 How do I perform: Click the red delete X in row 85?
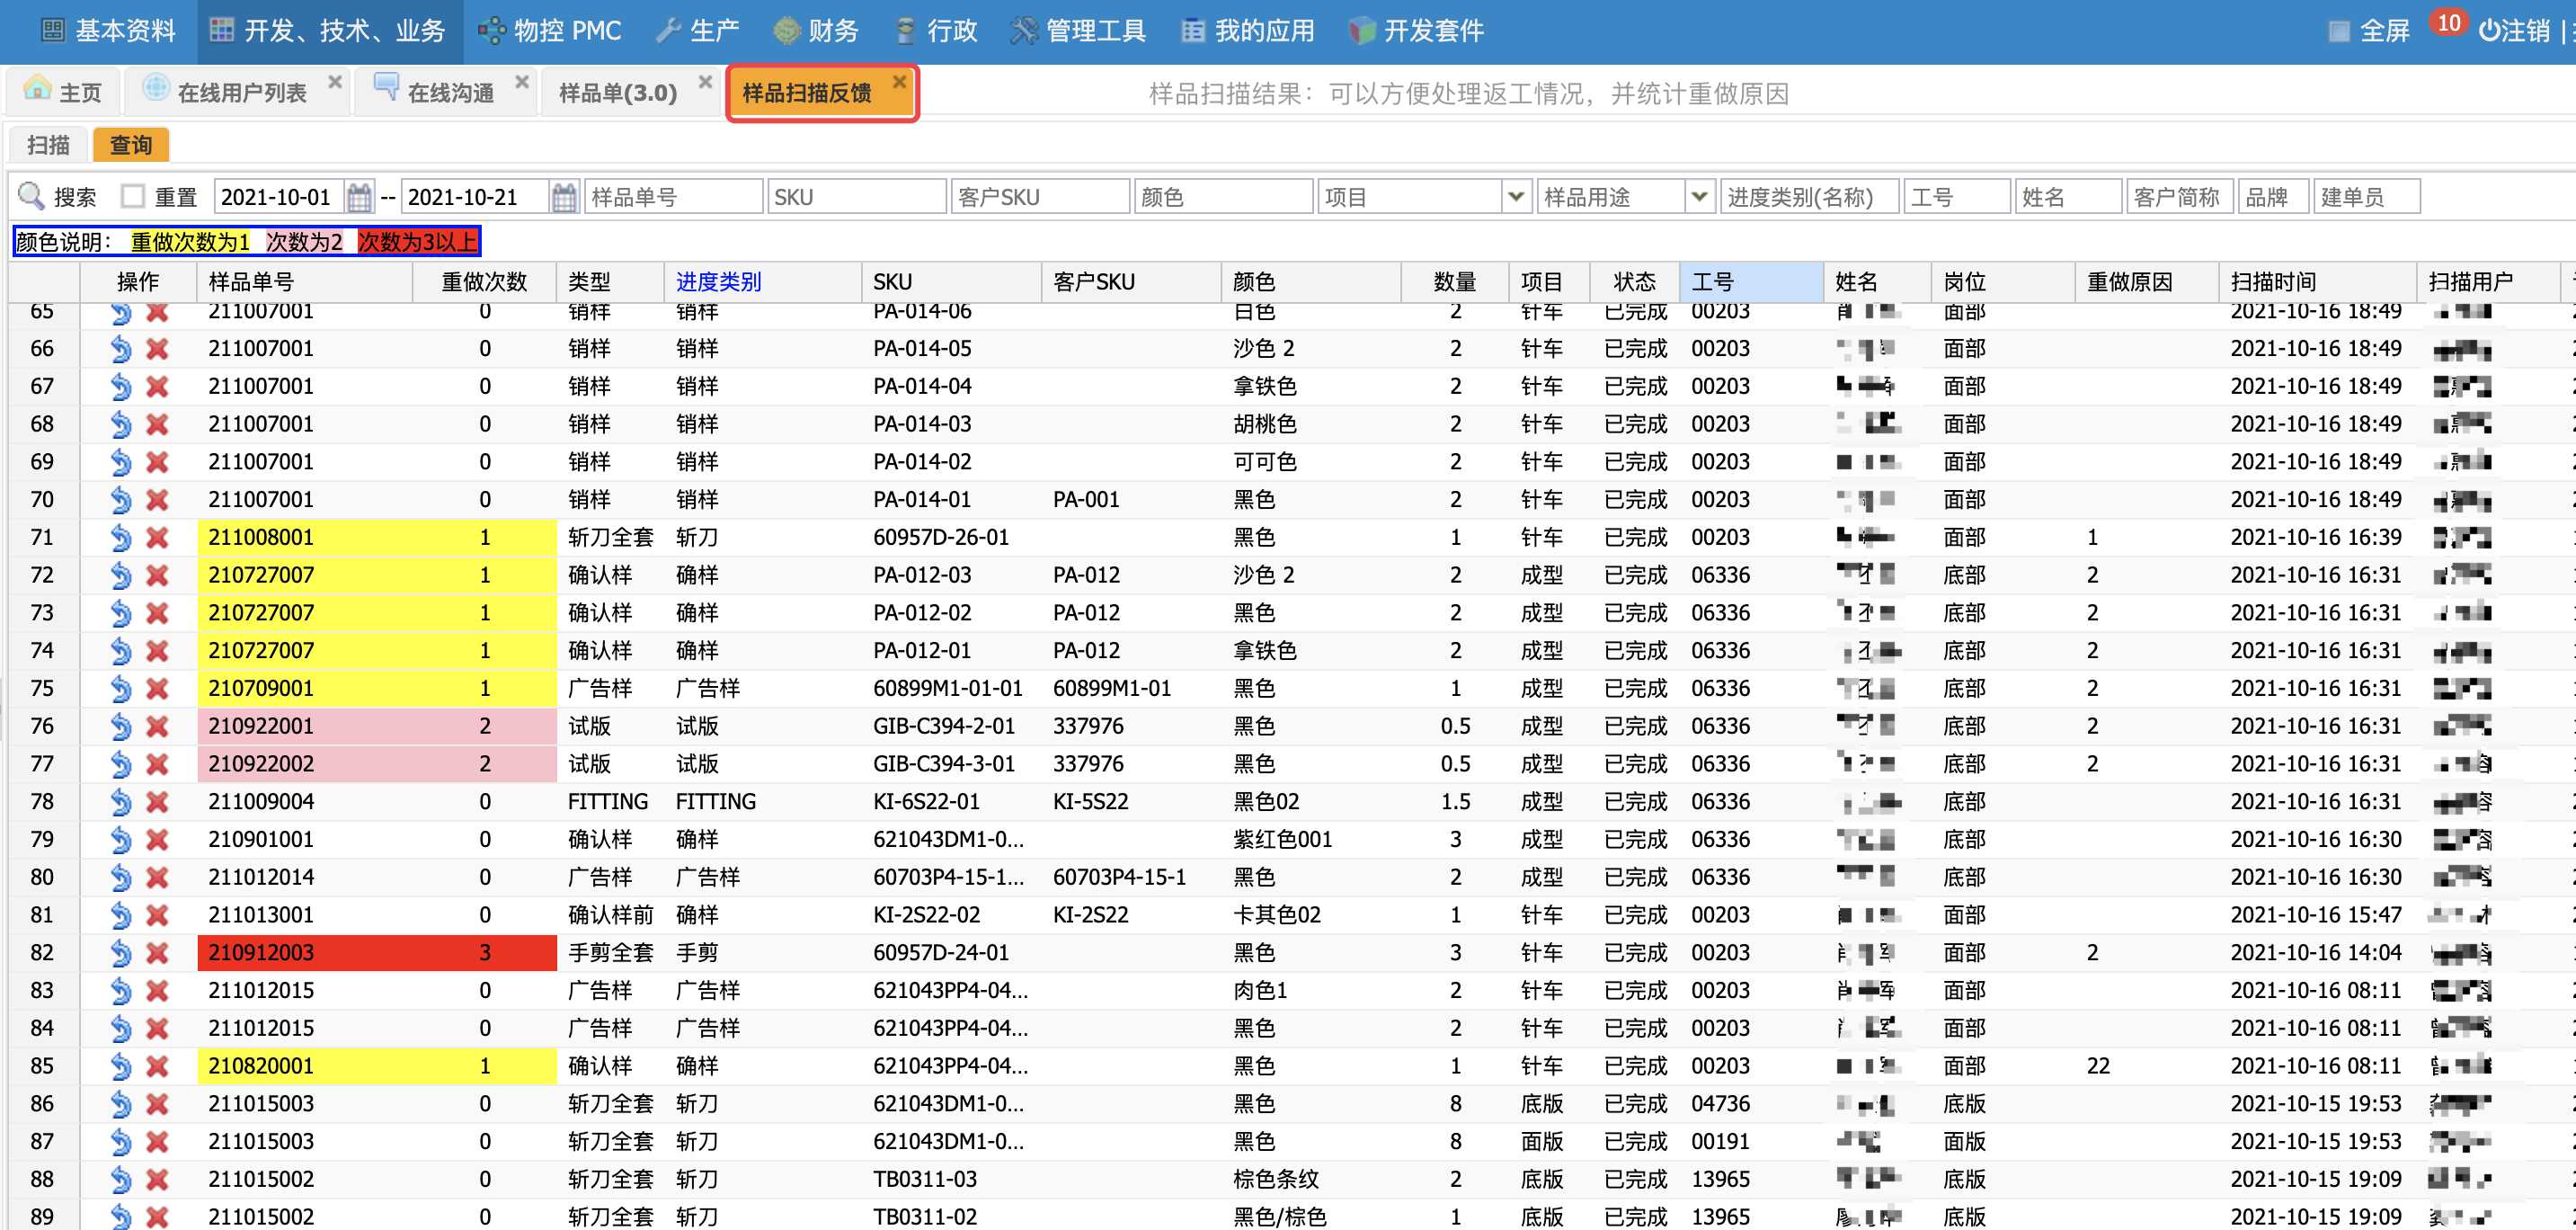[157, 1066]
